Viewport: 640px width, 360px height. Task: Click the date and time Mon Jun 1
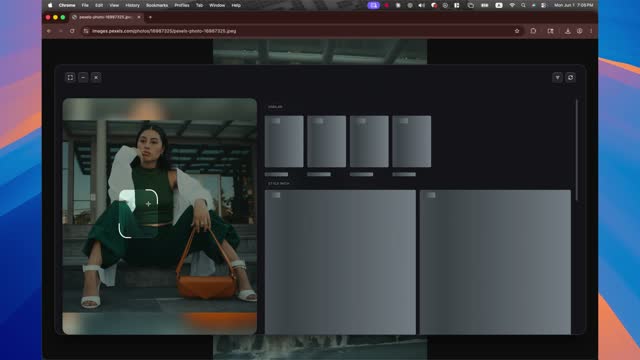coord(573,5)
